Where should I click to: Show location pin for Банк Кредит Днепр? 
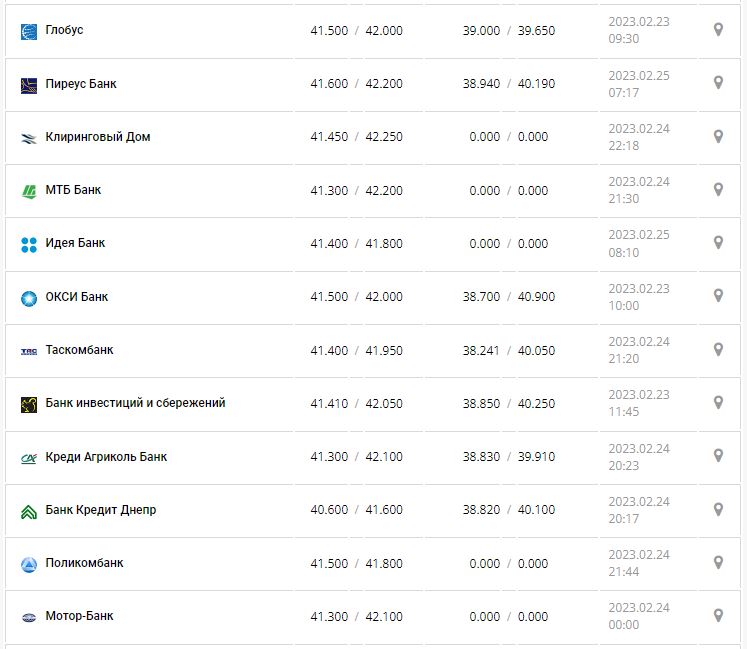(717, 509)
